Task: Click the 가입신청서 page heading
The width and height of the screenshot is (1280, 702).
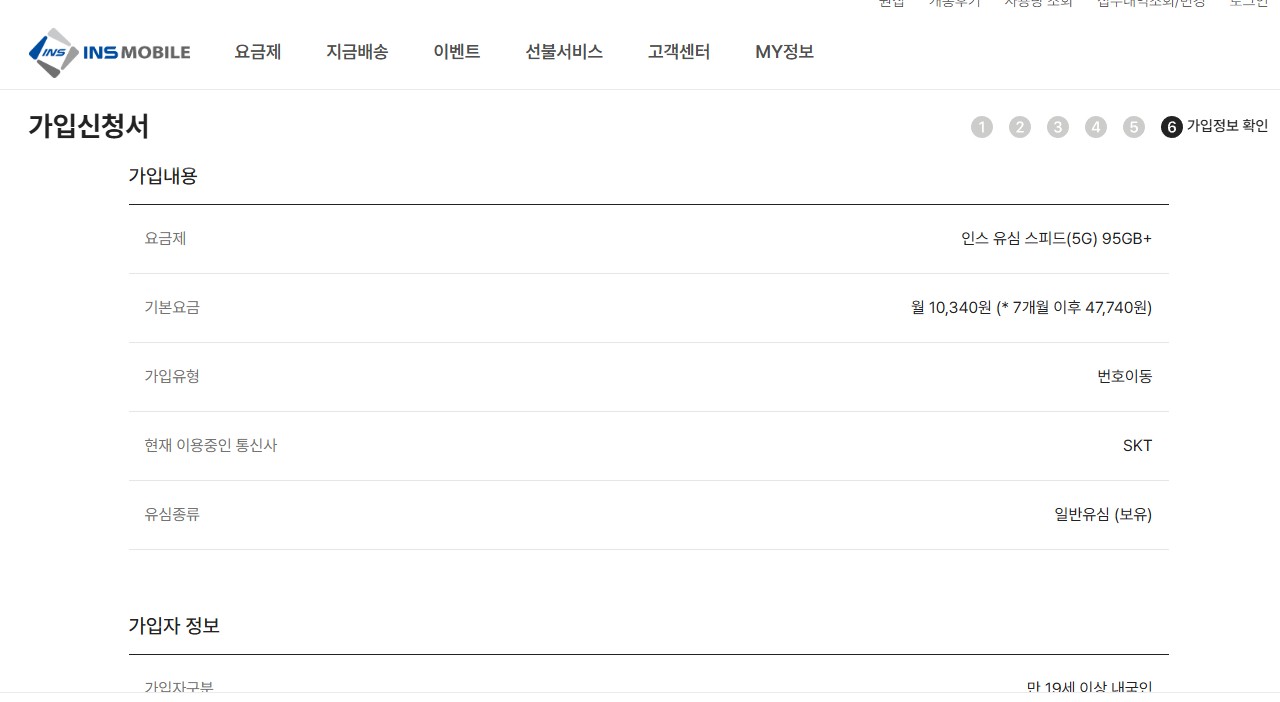Action: point(89,127)
